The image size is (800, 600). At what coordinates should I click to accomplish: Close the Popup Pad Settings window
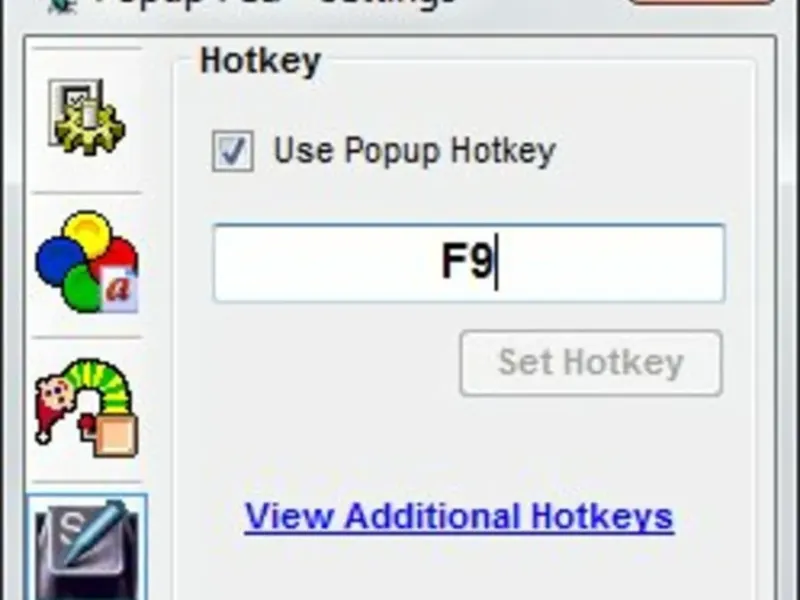(x=702, y=2)
